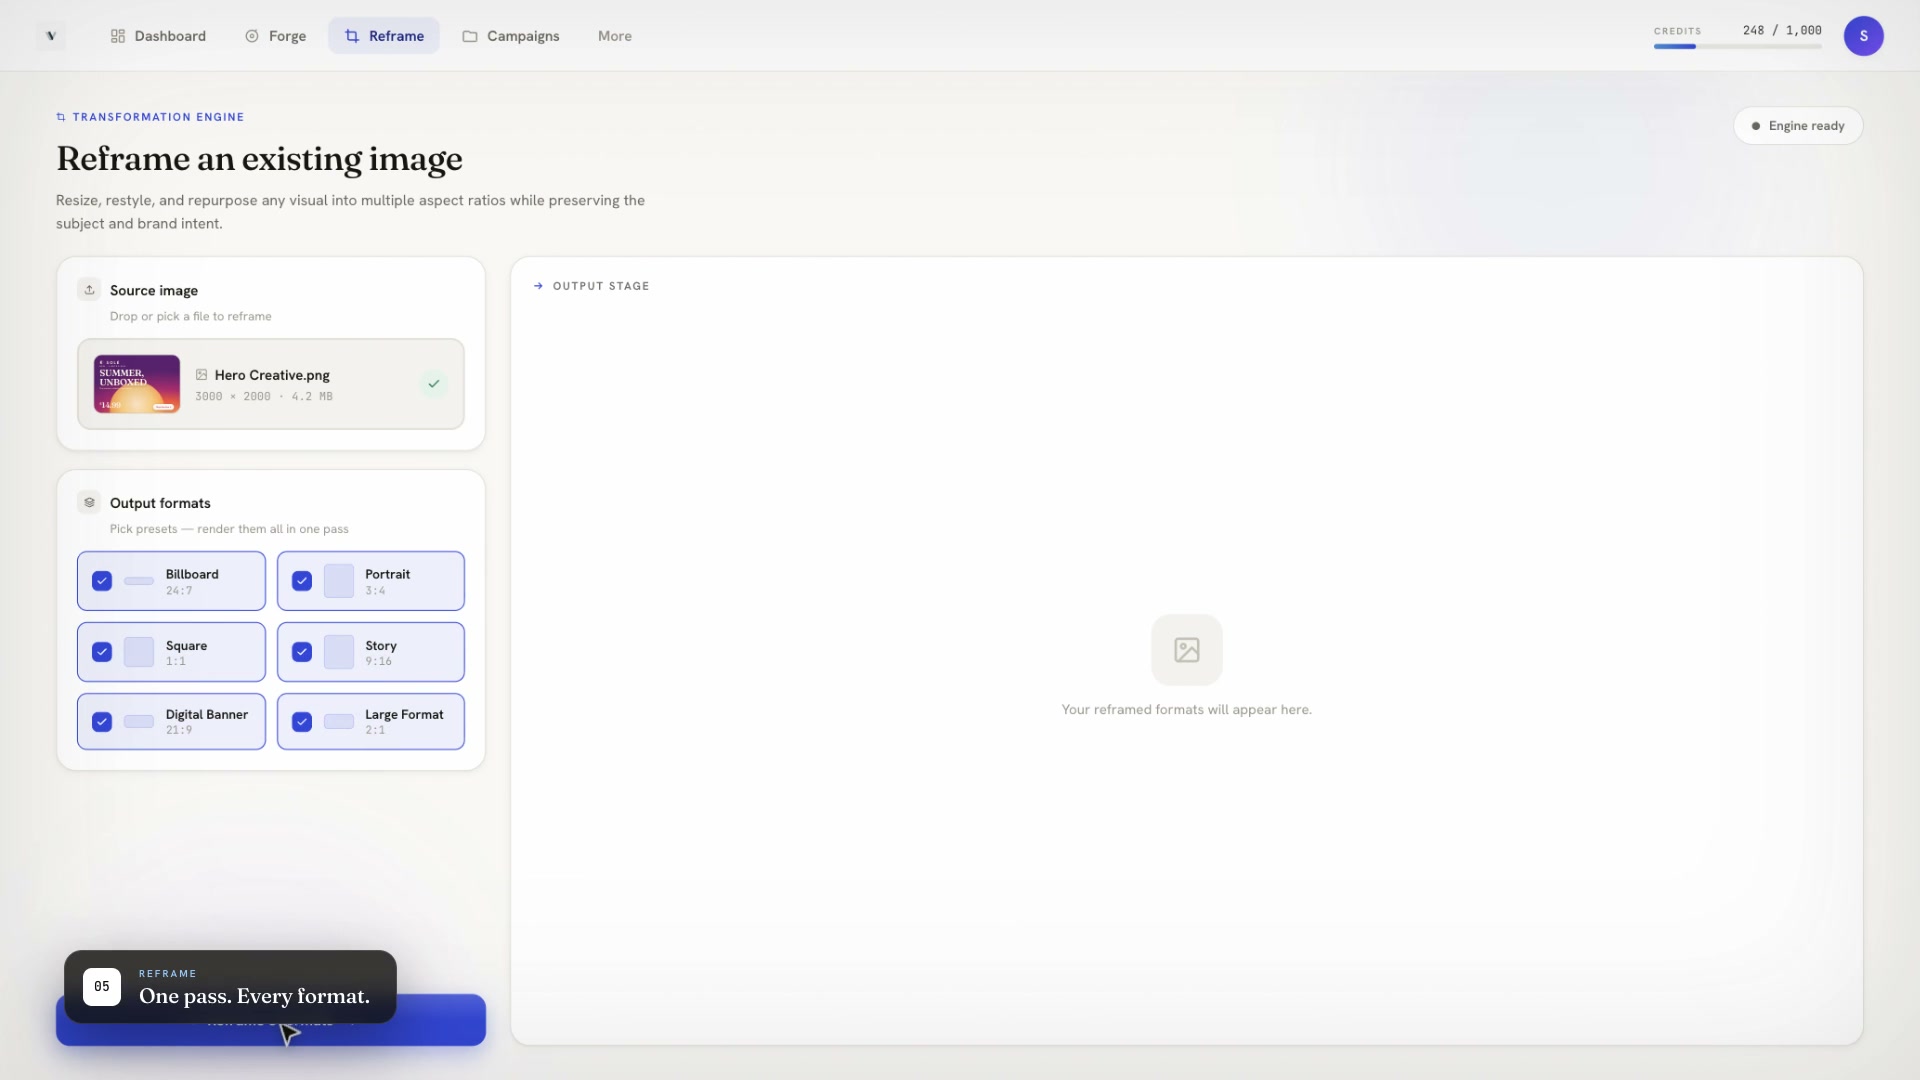Click the Hero Creative.png file name

(272, 375)
